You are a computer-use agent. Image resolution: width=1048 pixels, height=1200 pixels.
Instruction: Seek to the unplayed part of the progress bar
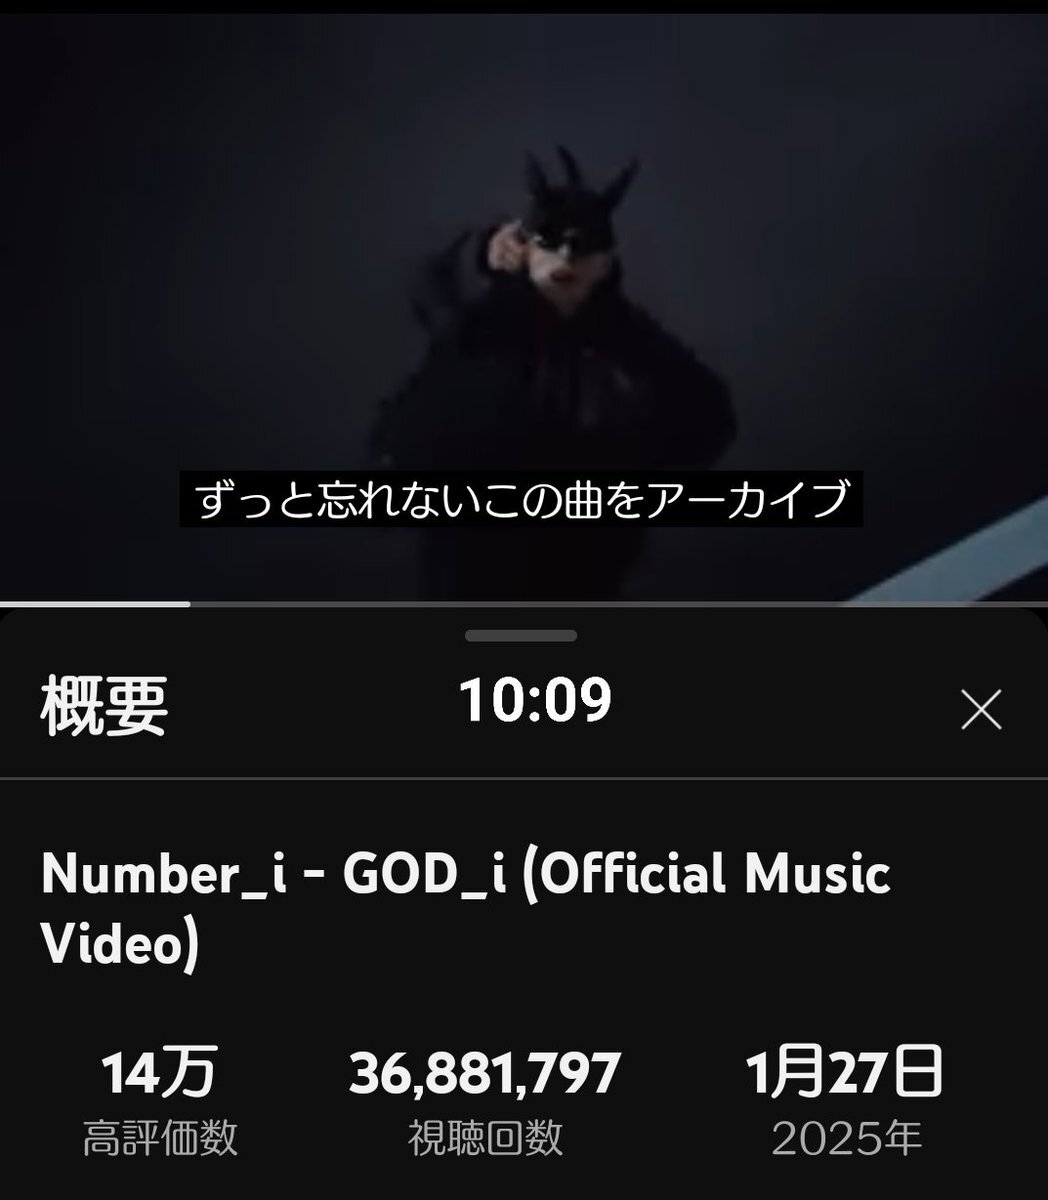coord(618,604)
